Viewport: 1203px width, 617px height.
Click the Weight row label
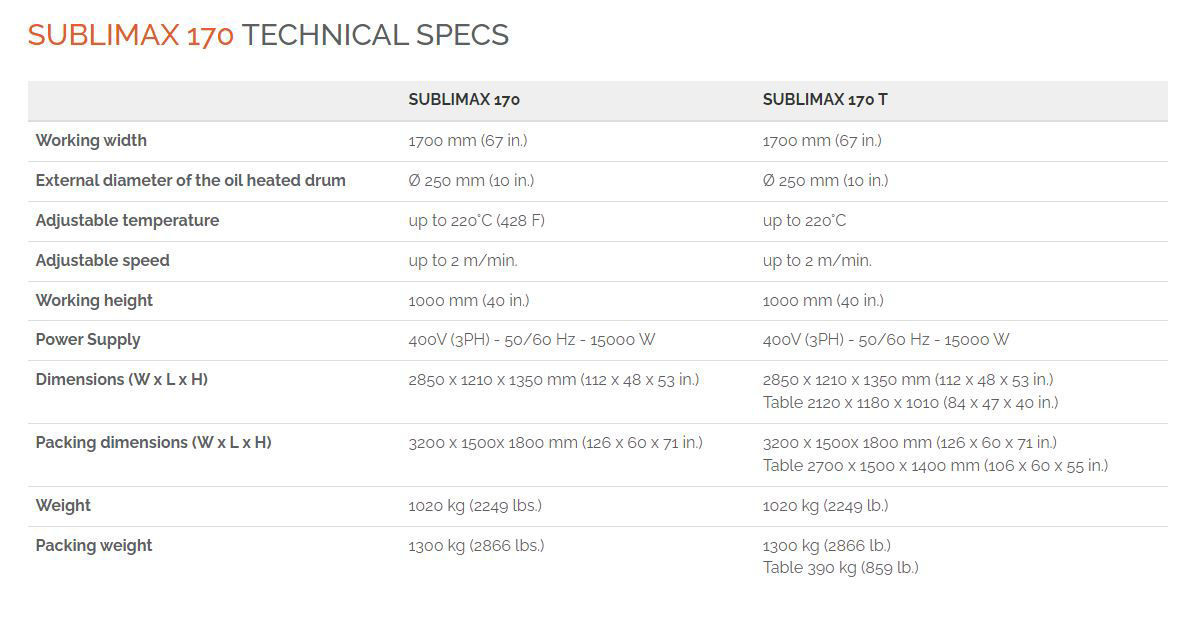63,506
